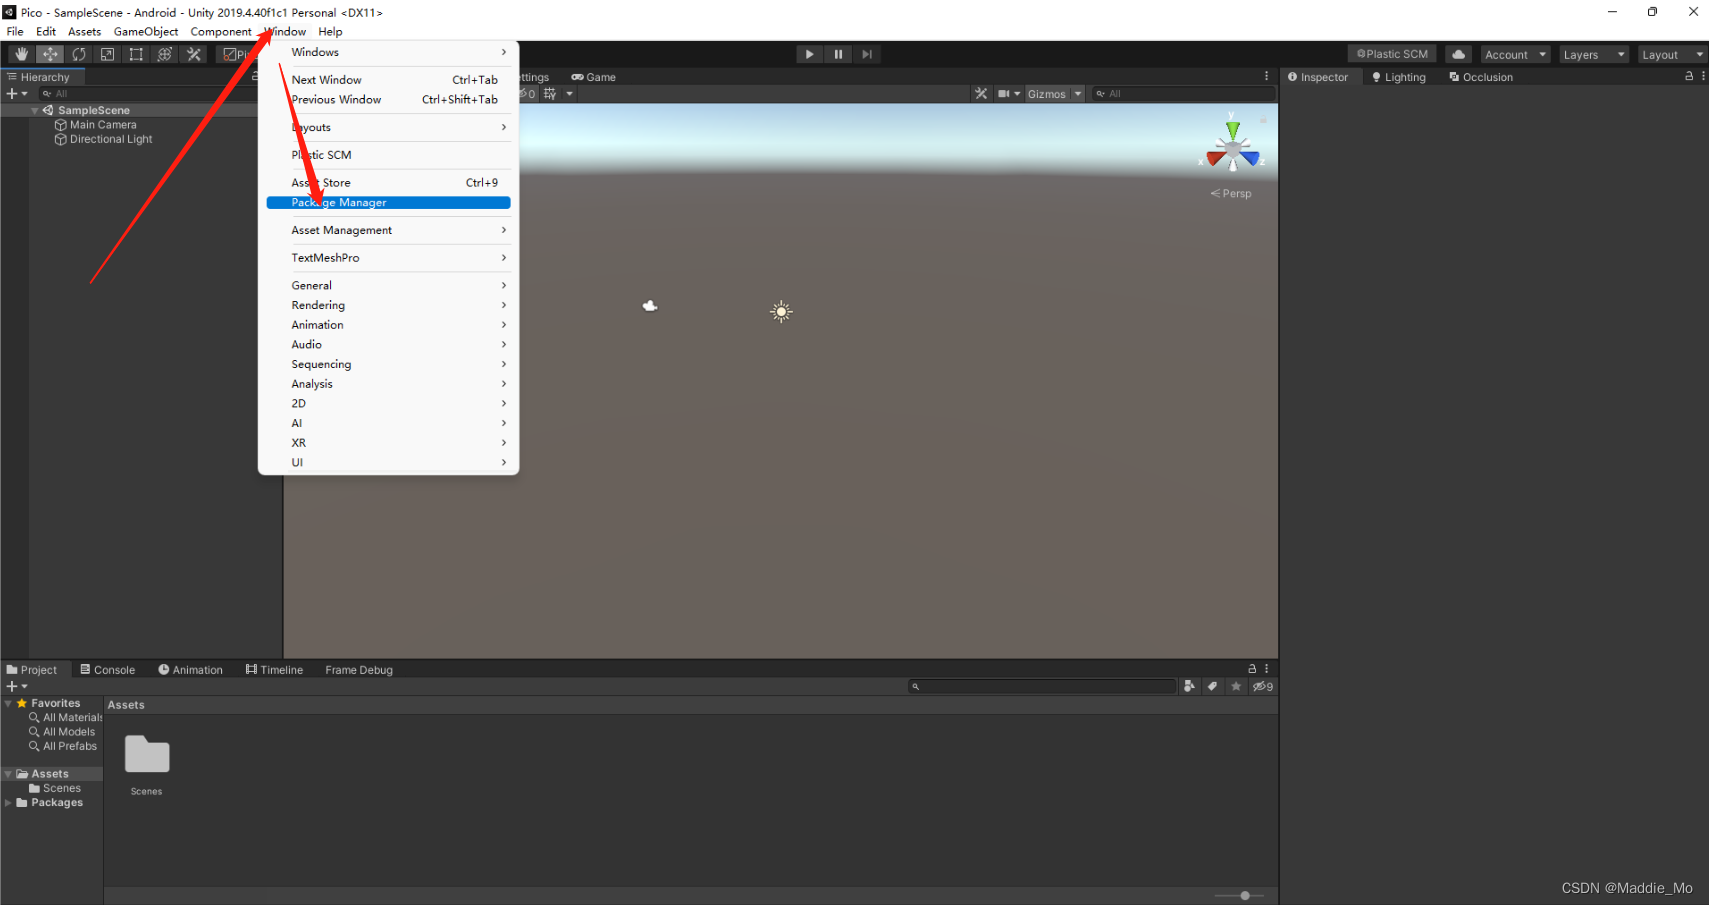Switch to the Lighting tab
This screenshot has width=1709, height=905.
[x=1399, y=77]
